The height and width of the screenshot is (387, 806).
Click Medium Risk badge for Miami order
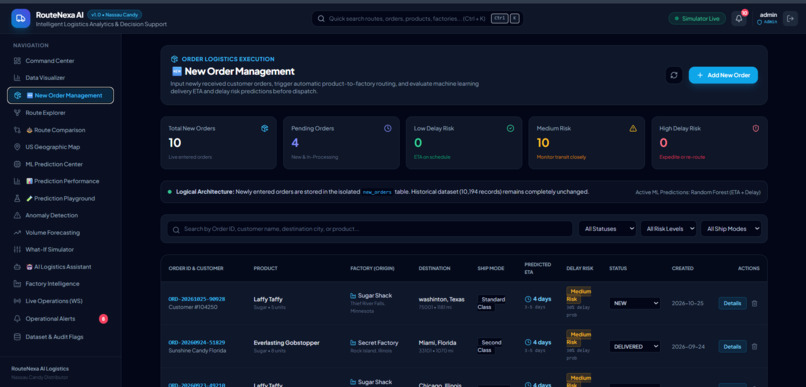point(578,338)
